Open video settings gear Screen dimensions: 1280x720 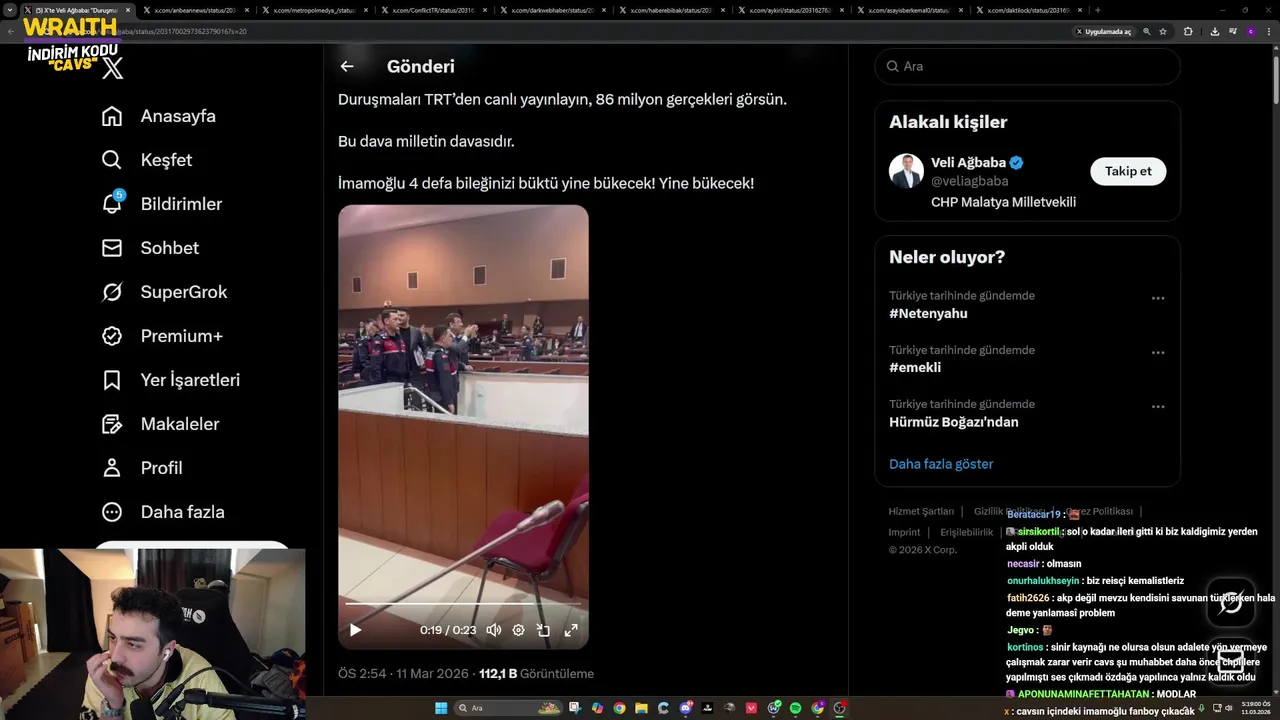518,630
